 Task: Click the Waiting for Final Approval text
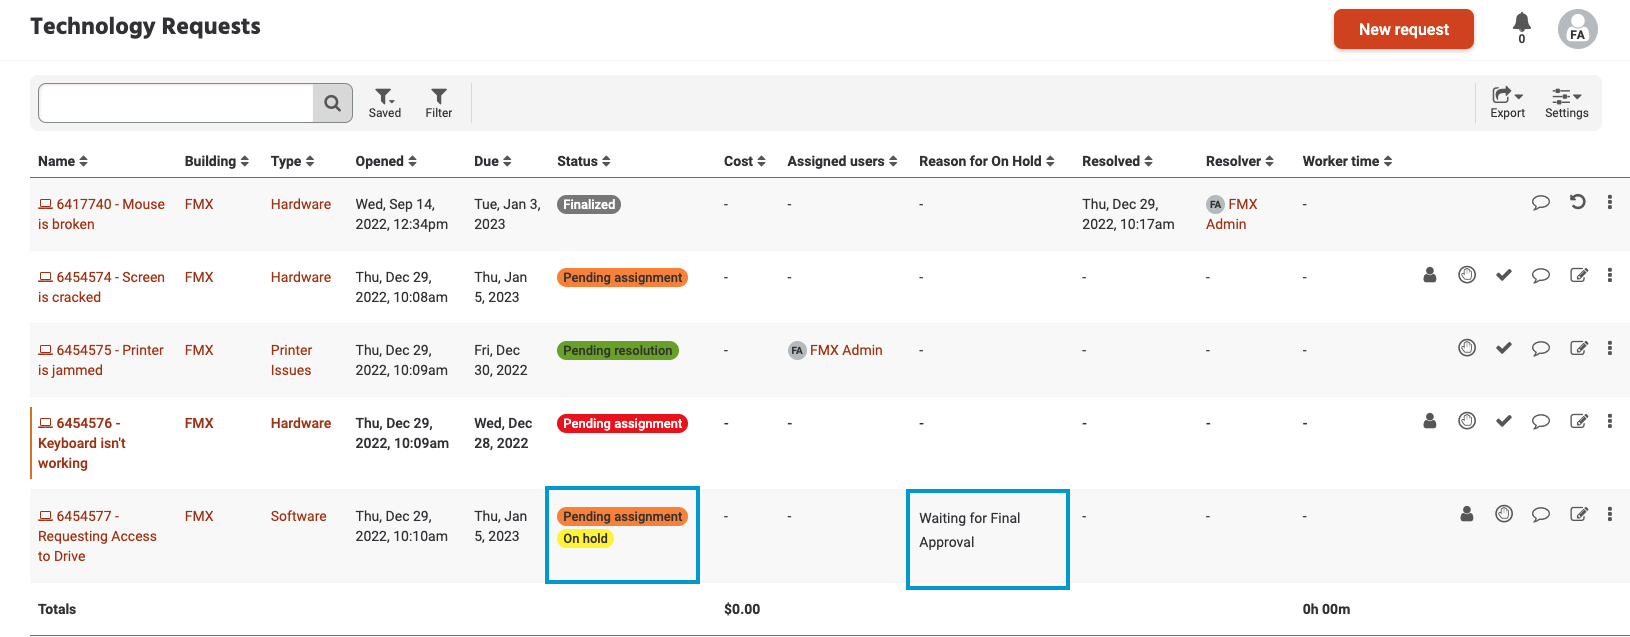tap(970, 530)
